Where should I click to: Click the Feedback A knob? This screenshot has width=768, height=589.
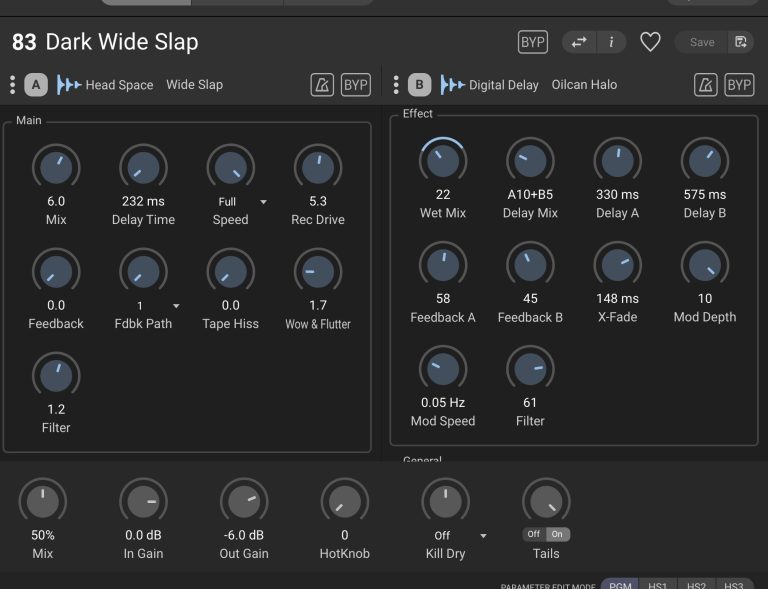pos(443,265)
